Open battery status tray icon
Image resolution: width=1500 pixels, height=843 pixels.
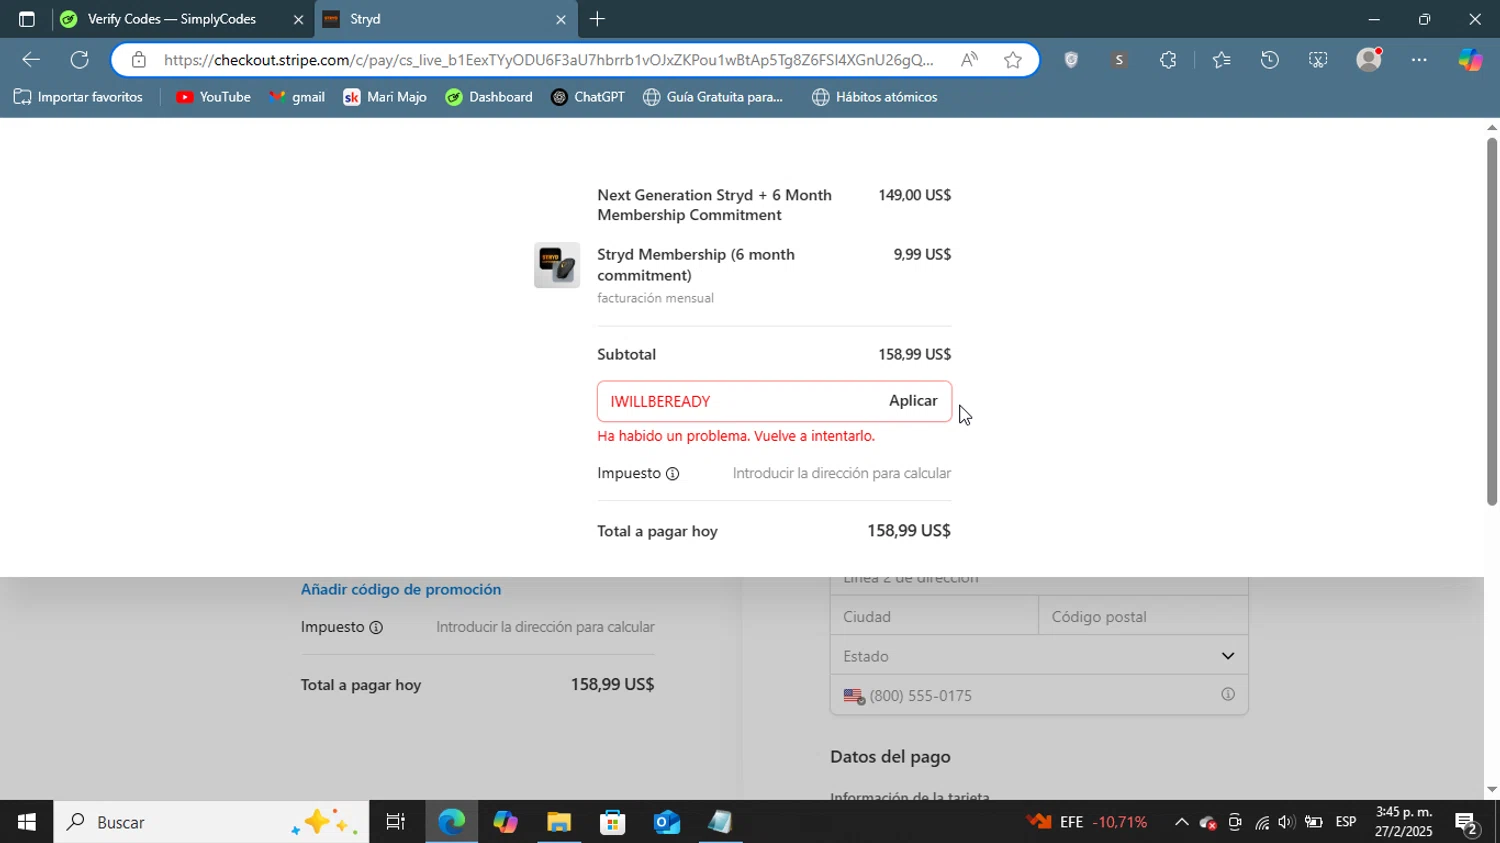[1313, 822]
